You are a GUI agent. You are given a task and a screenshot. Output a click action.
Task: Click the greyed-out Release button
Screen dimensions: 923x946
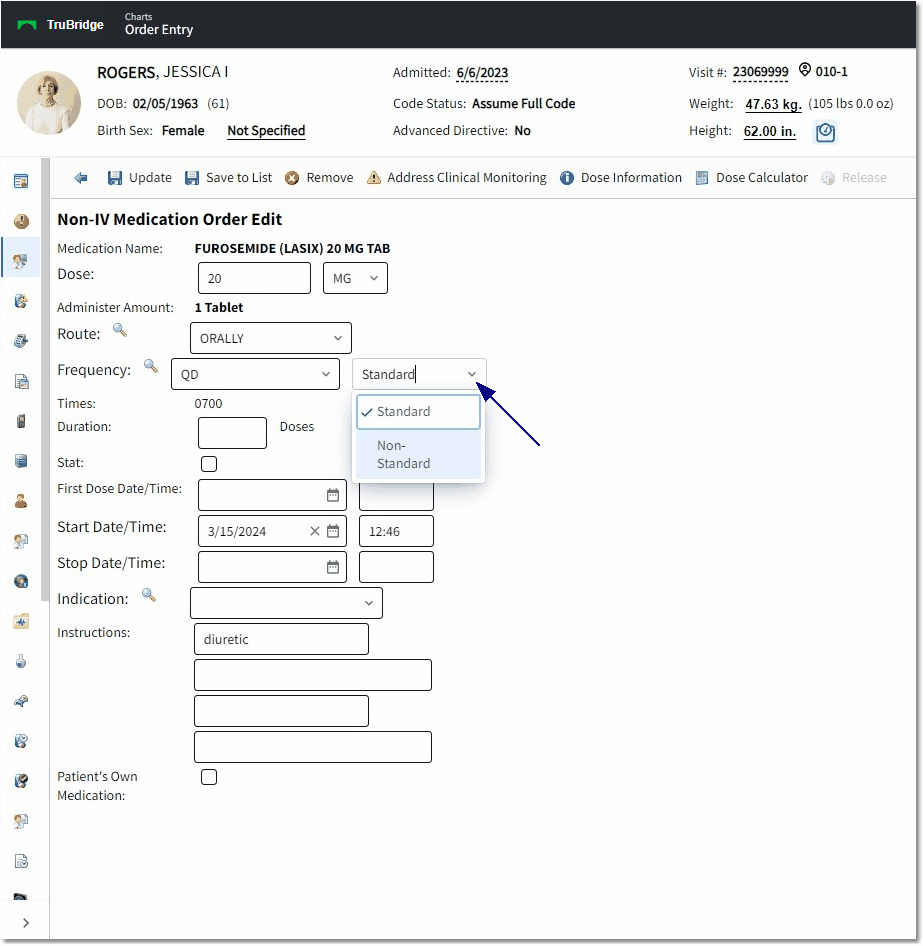(854, 177)
